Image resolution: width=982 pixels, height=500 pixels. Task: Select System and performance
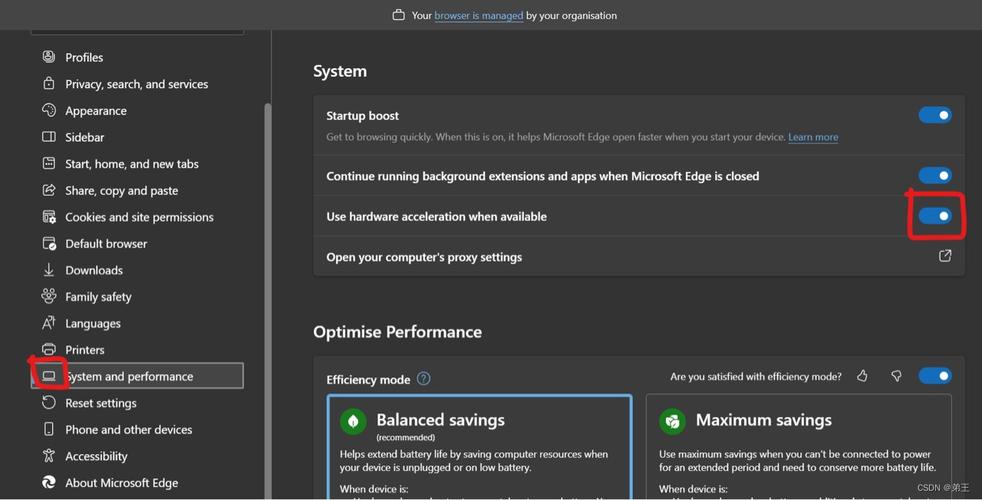coord(137,376)
